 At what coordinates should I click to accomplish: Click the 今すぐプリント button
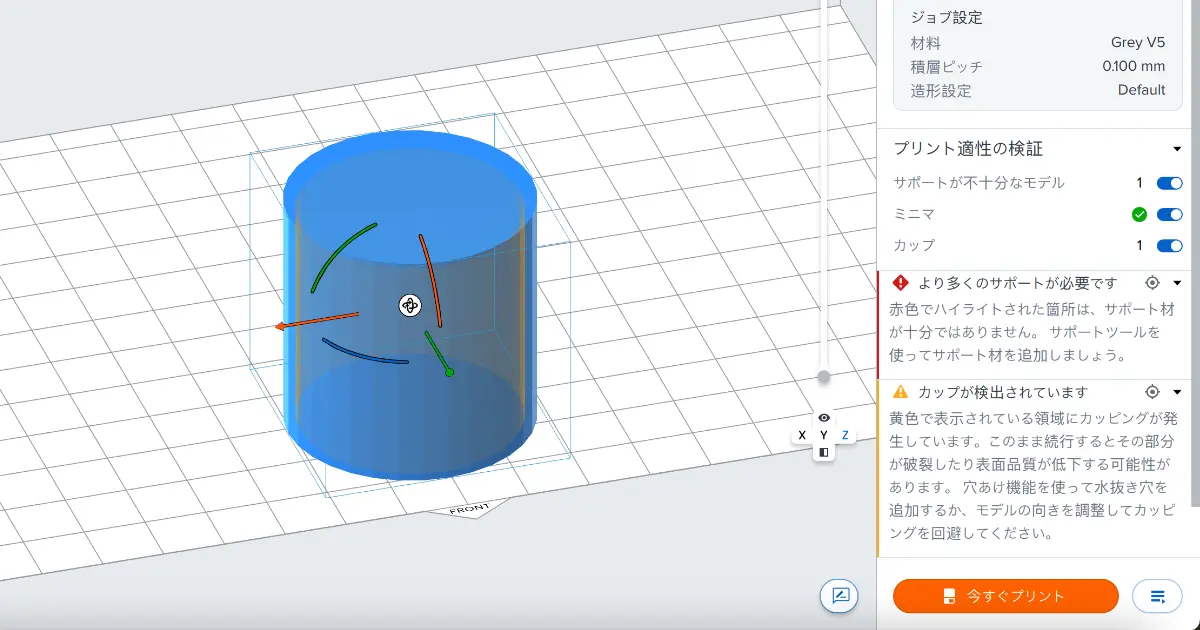coord(1005,596)
